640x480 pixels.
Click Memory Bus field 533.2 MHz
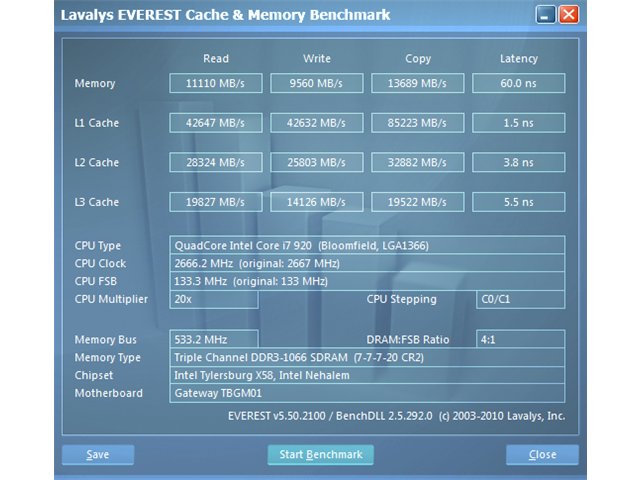pos(213,339)
